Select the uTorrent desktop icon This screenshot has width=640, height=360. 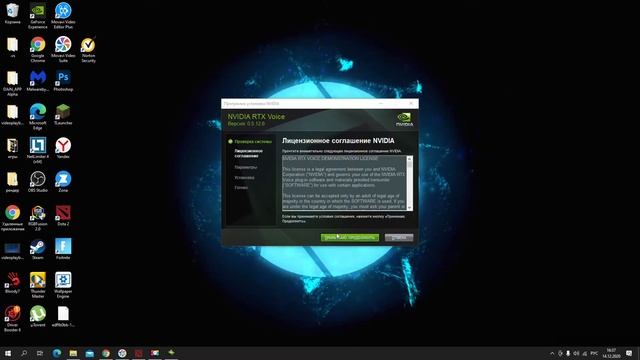tap(38, 316)
